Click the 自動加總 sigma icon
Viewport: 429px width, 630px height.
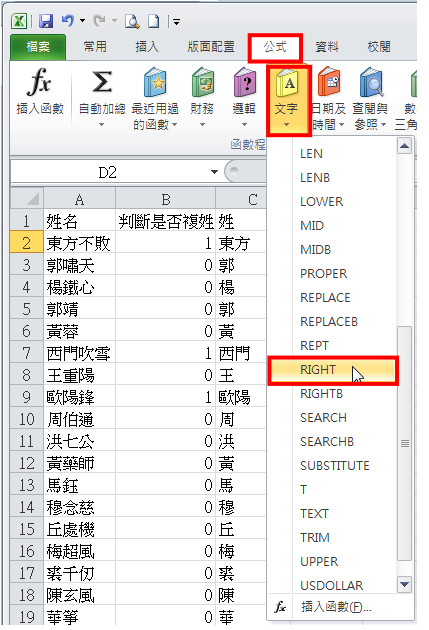tap(102, 82)
